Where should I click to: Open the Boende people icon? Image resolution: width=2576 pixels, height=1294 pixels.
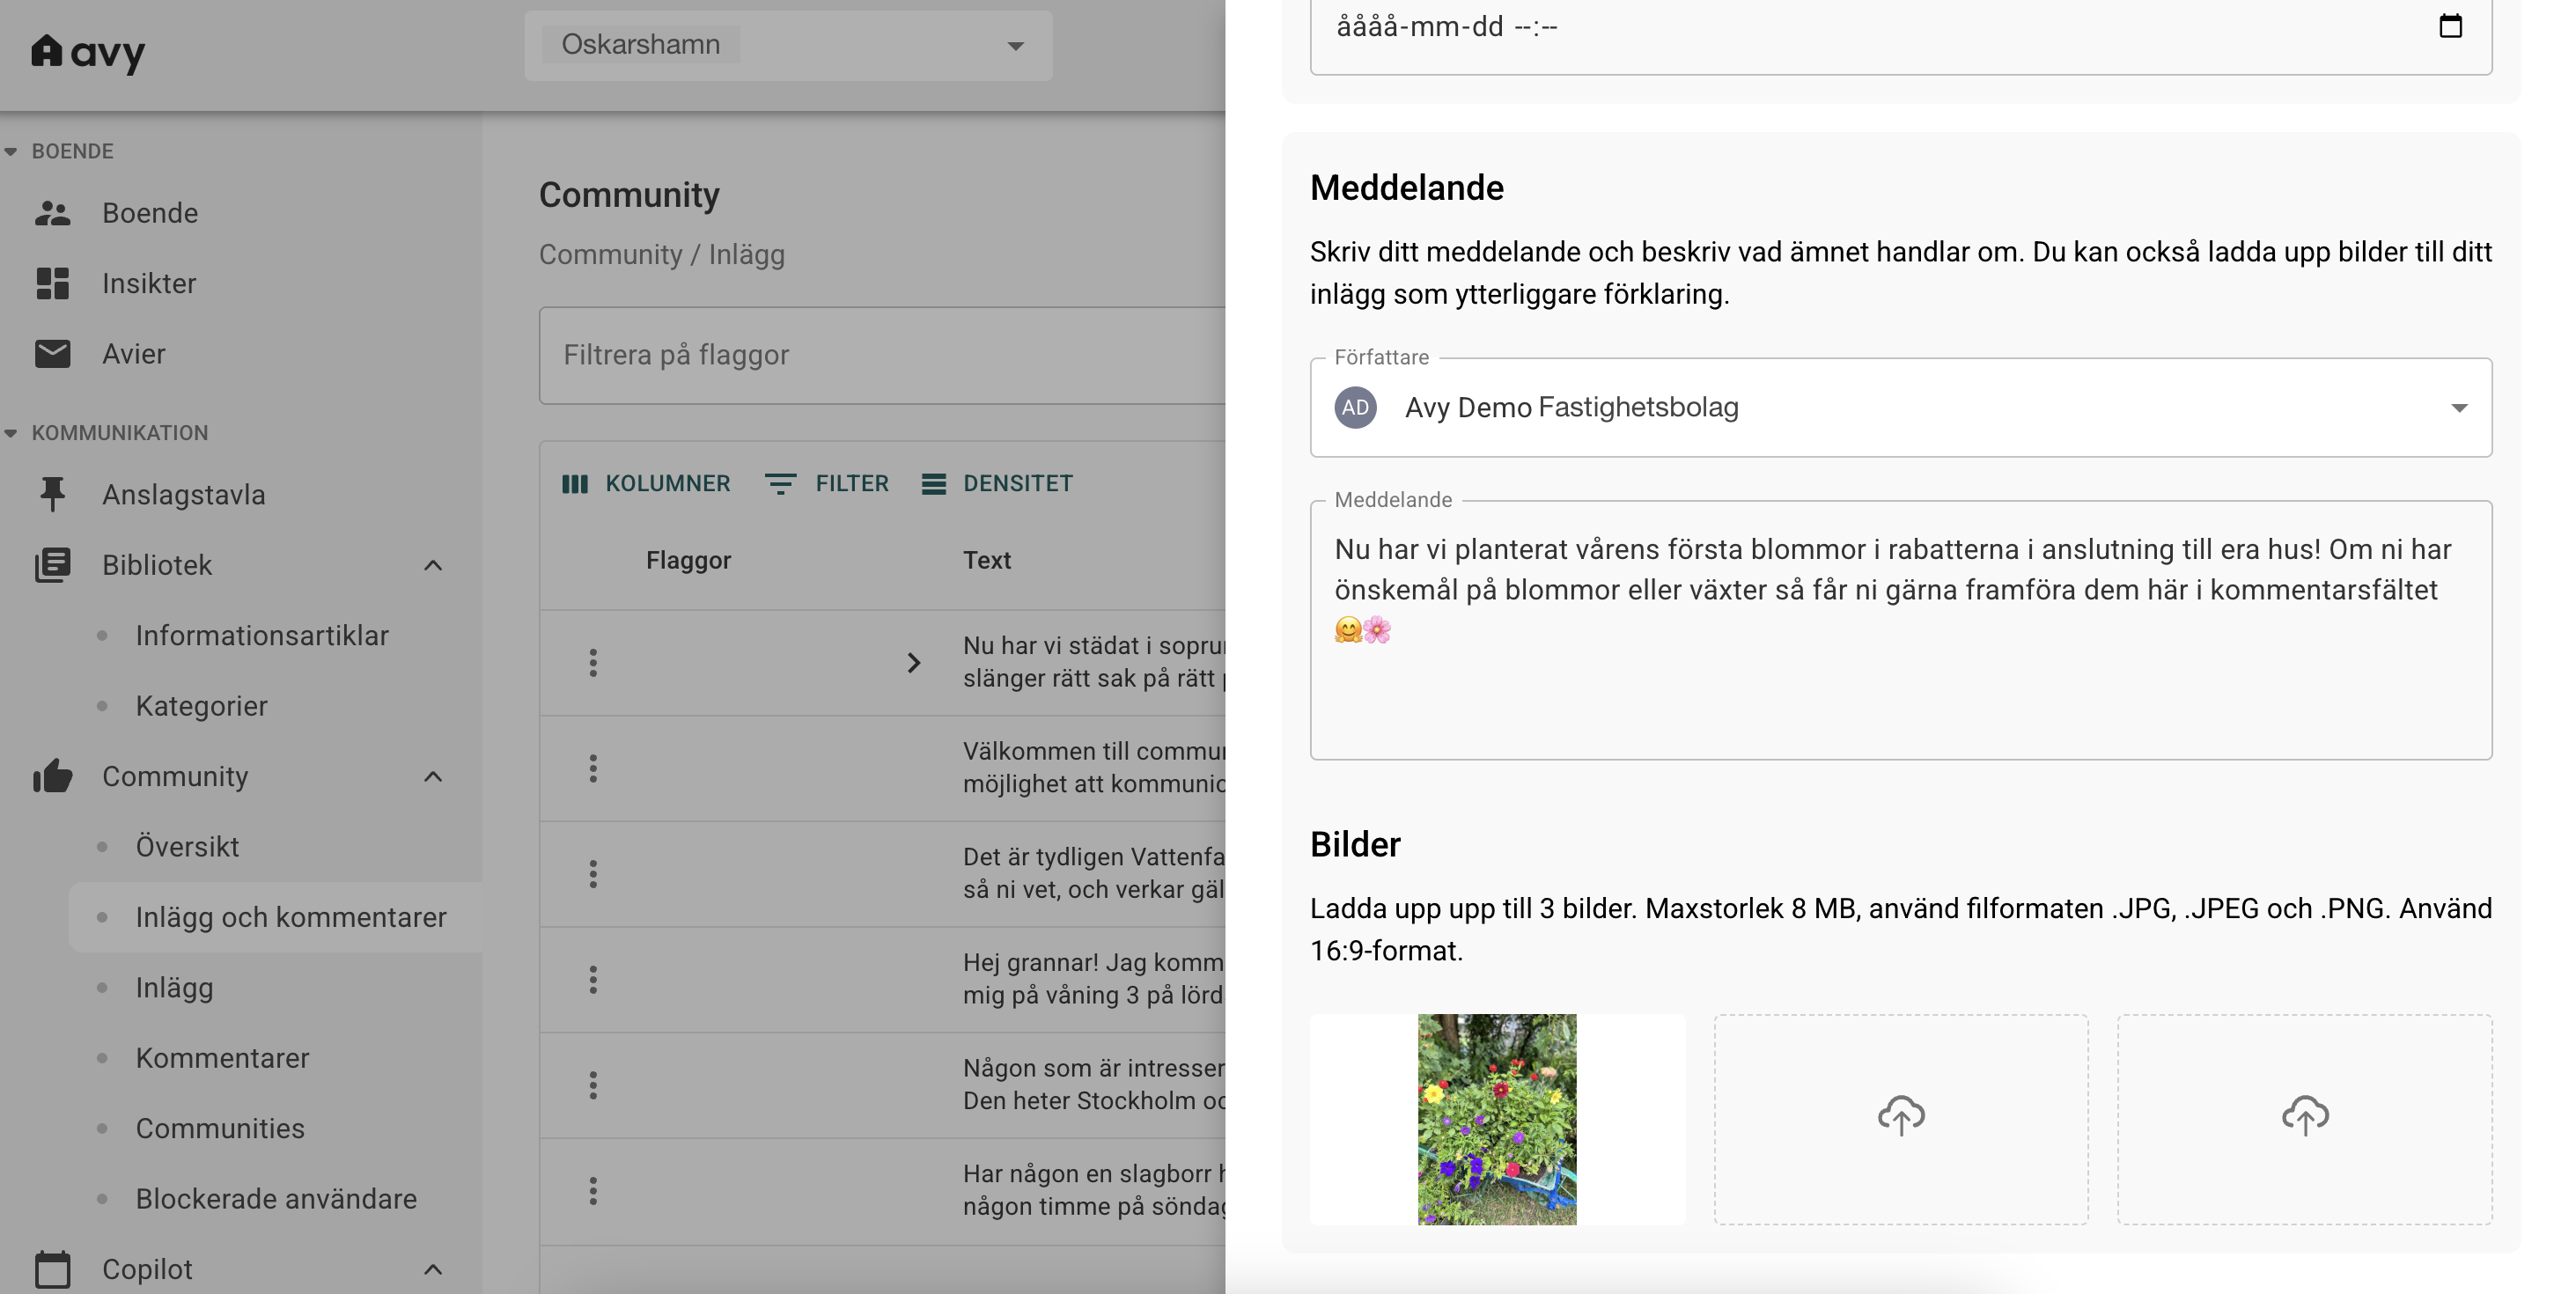tap(52, 213)
